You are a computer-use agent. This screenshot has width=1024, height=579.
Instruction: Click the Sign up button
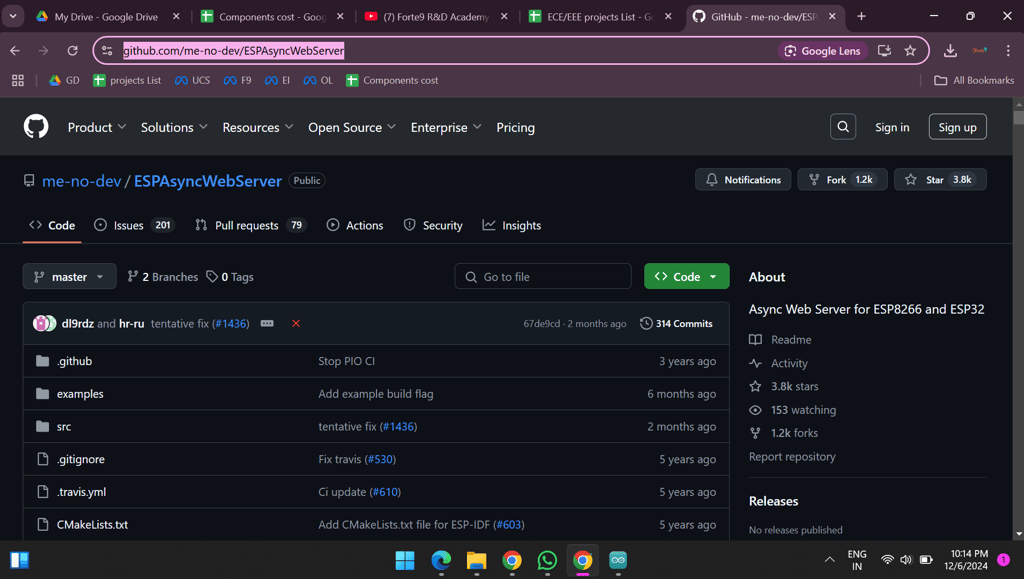point(957,127)
